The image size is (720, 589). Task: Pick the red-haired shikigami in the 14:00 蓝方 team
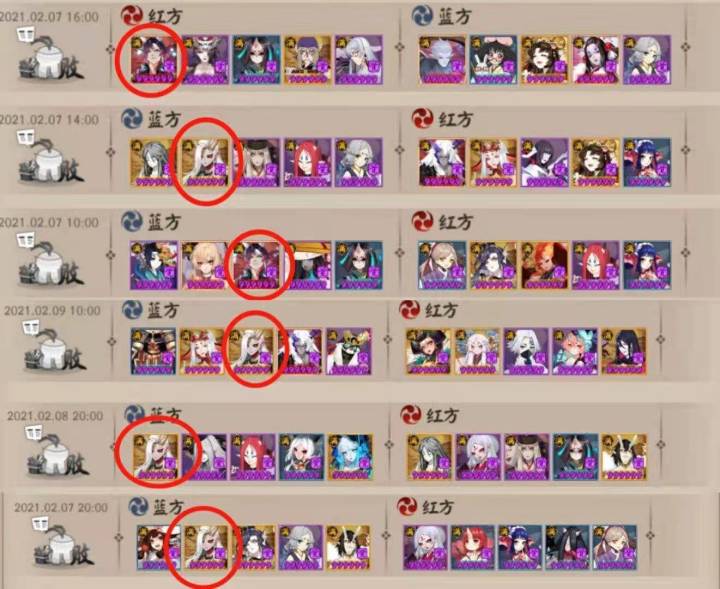click(307, 163)
